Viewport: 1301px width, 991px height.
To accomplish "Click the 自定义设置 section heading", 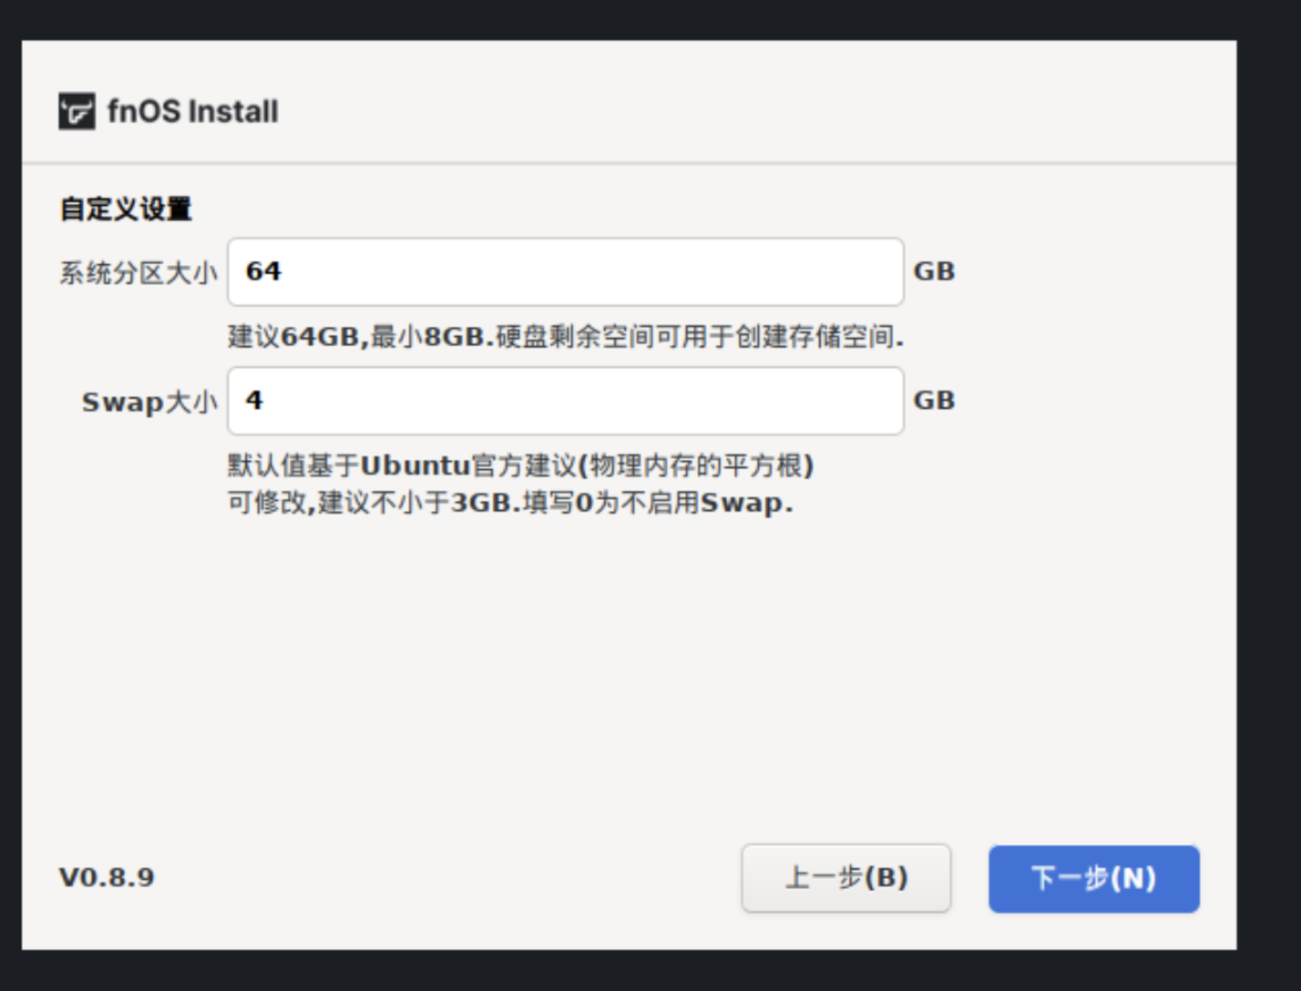I will point(126,209).
